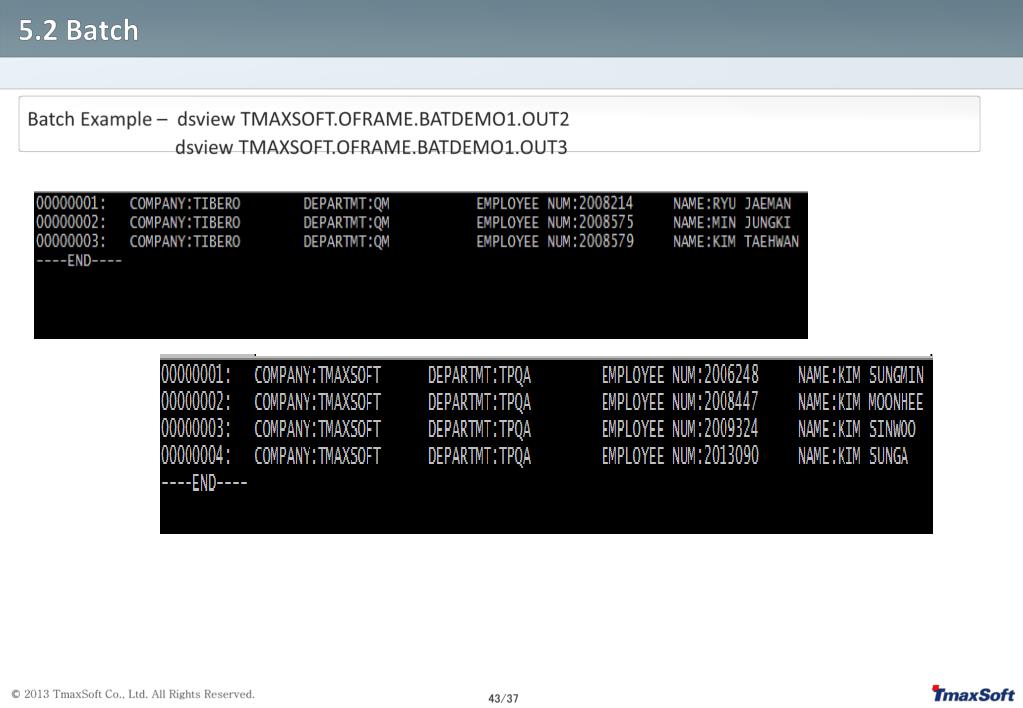Click EMPLOYEE NUM:2008214 value

pyautogui.click(x=555, y=204)
